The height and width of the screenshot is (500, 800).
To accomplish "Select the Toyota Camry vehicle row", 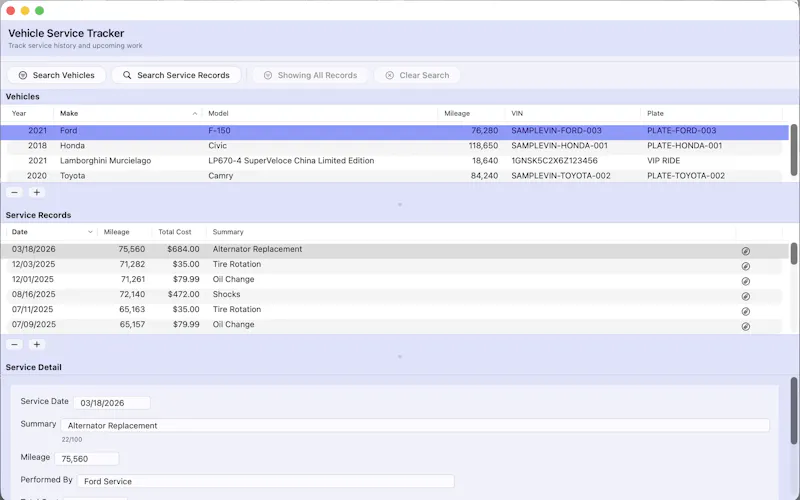I will (x=394, y=176).
